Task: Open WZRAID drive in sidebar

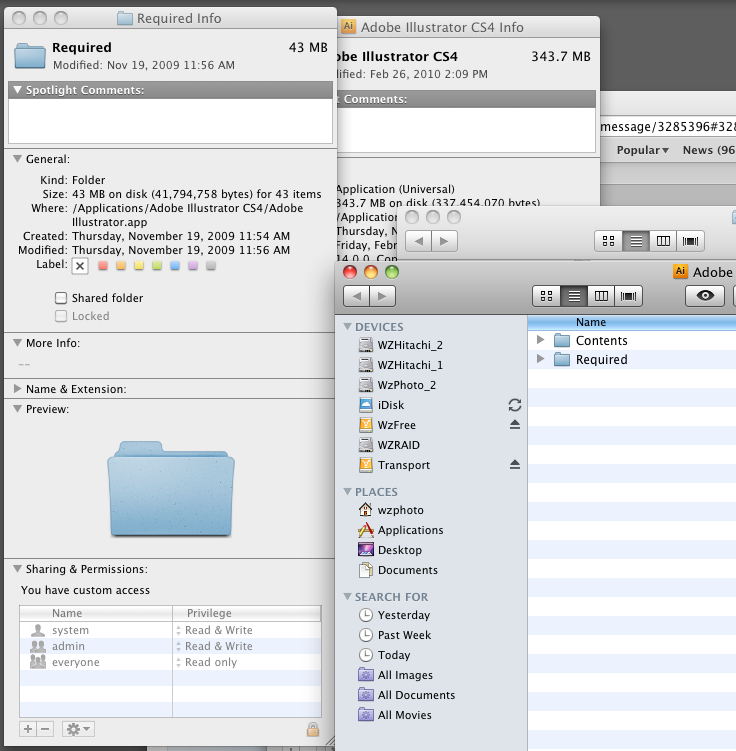Action: pyautogui.click(x=389, y=445)
